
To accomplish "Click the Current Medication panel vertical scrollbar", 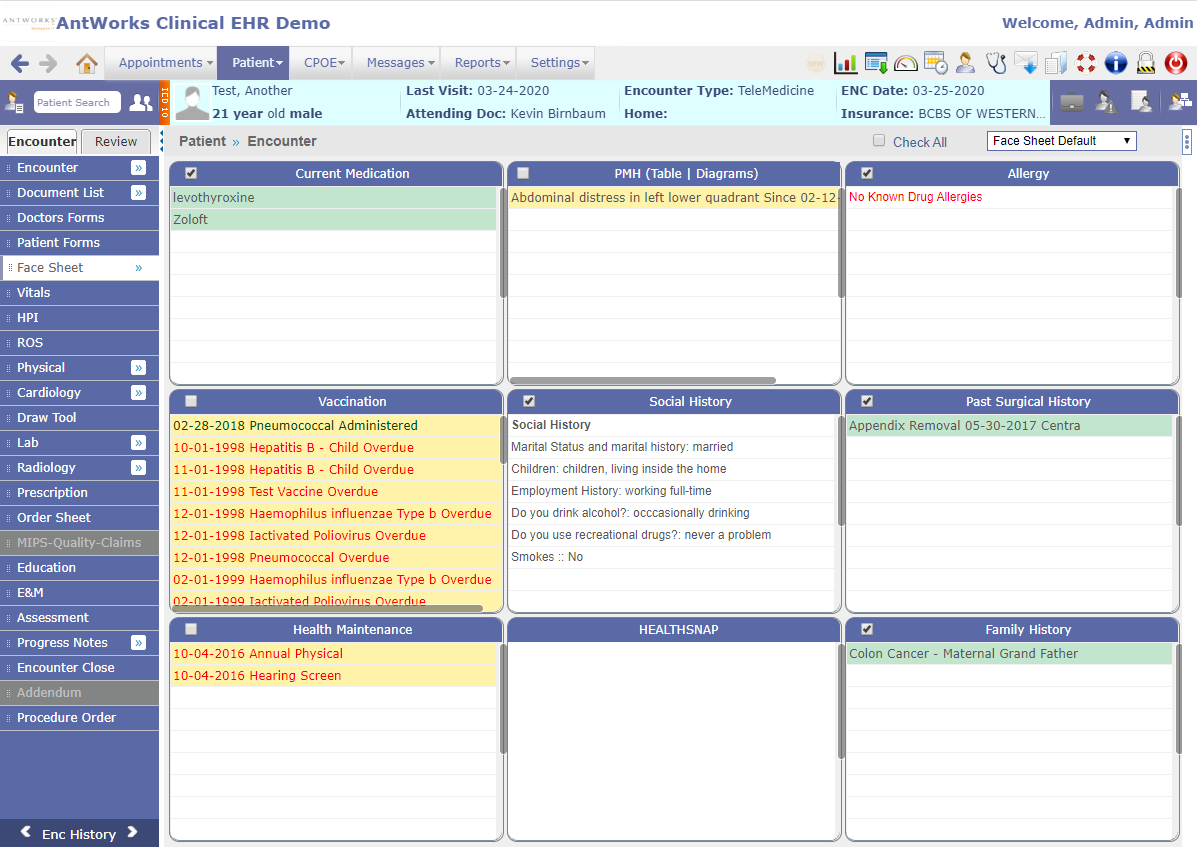I will [503, 243].
